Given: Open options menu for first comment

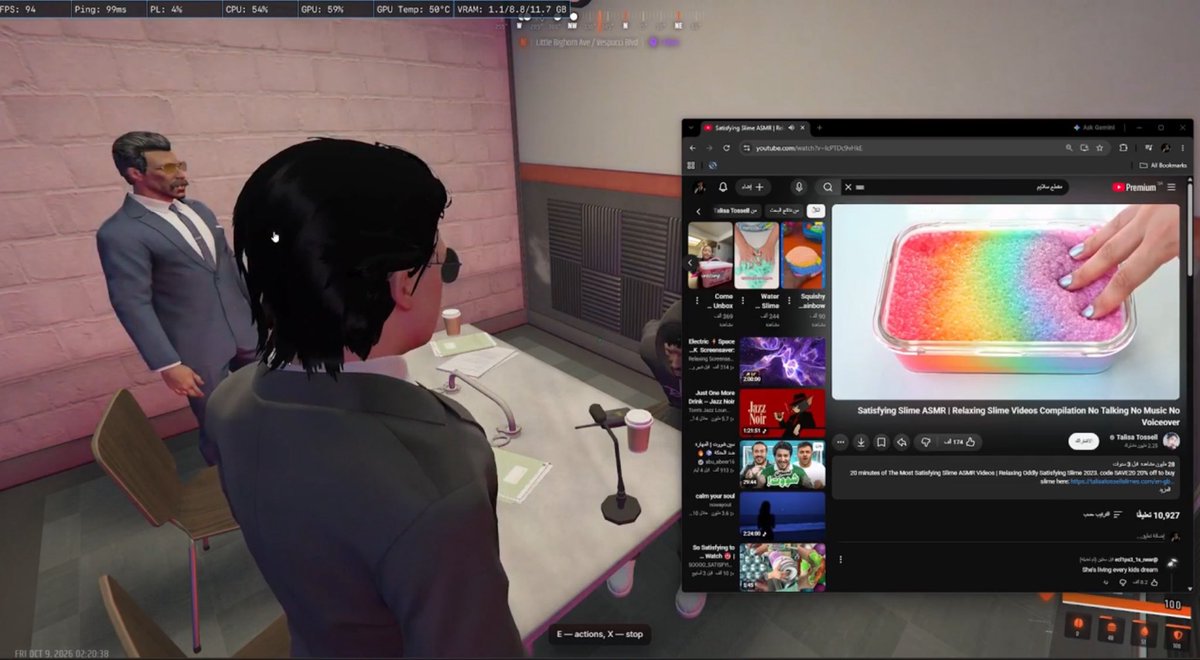Looking at the screenshot, I should click(840, 560).
